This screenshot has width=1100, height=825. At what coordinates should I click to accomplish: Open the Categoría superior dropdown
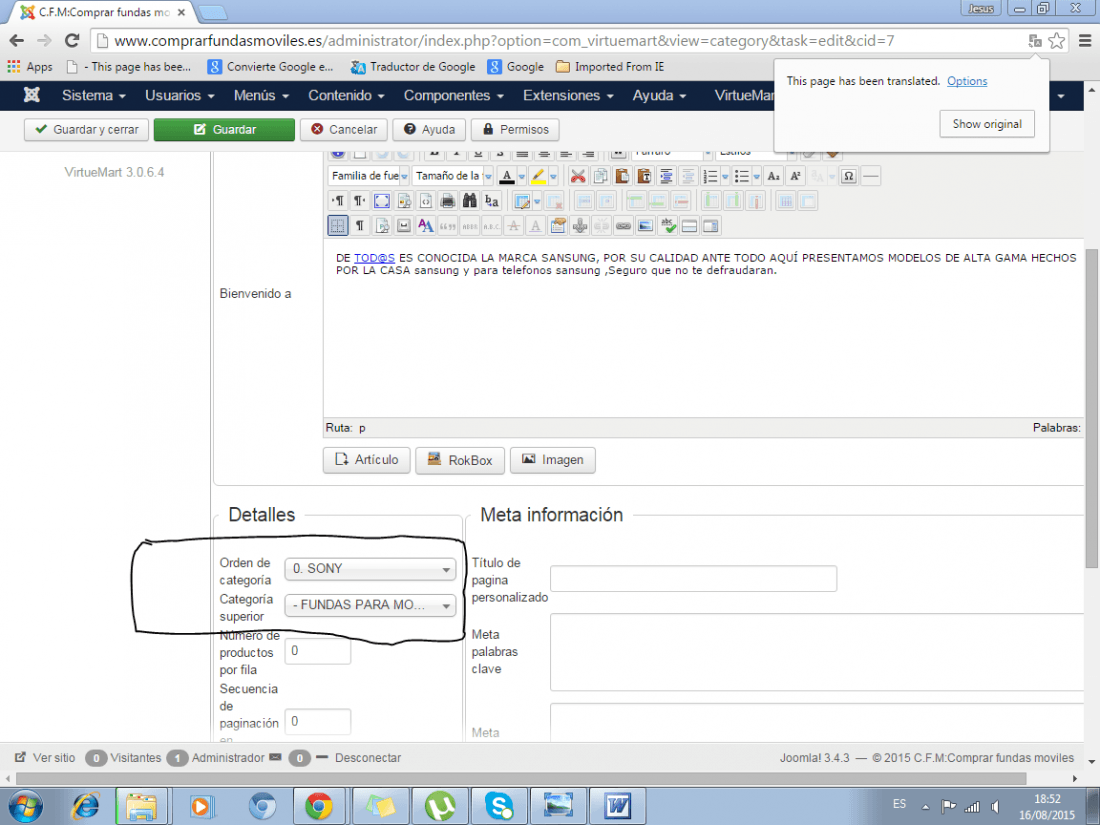click(x=370, y=605)
